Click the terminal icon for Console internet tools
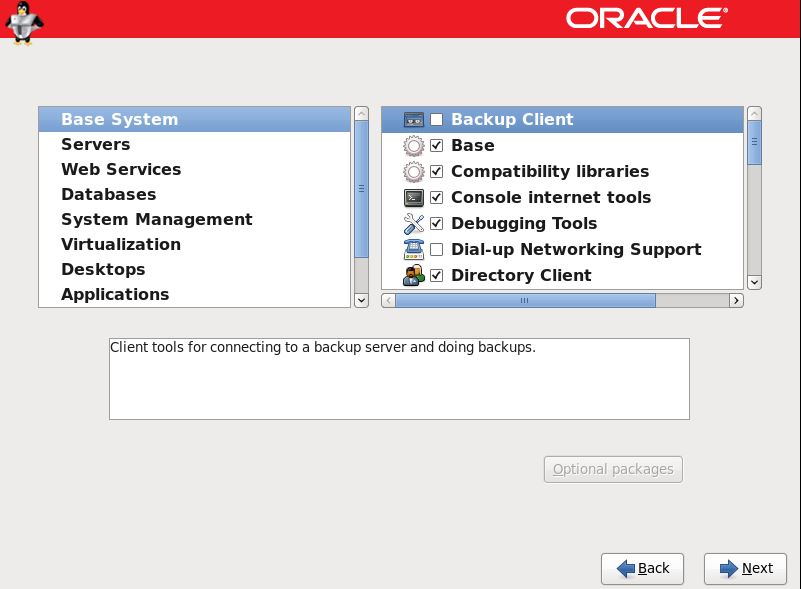This screenshot has height=589, width=801. click(x=413, y=198)
